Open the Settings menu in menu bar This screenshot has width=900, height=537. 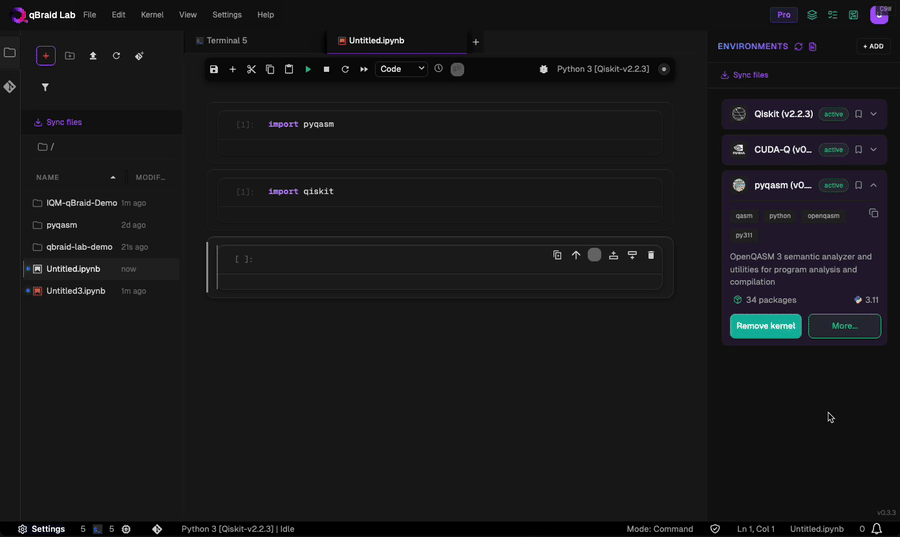227,15
